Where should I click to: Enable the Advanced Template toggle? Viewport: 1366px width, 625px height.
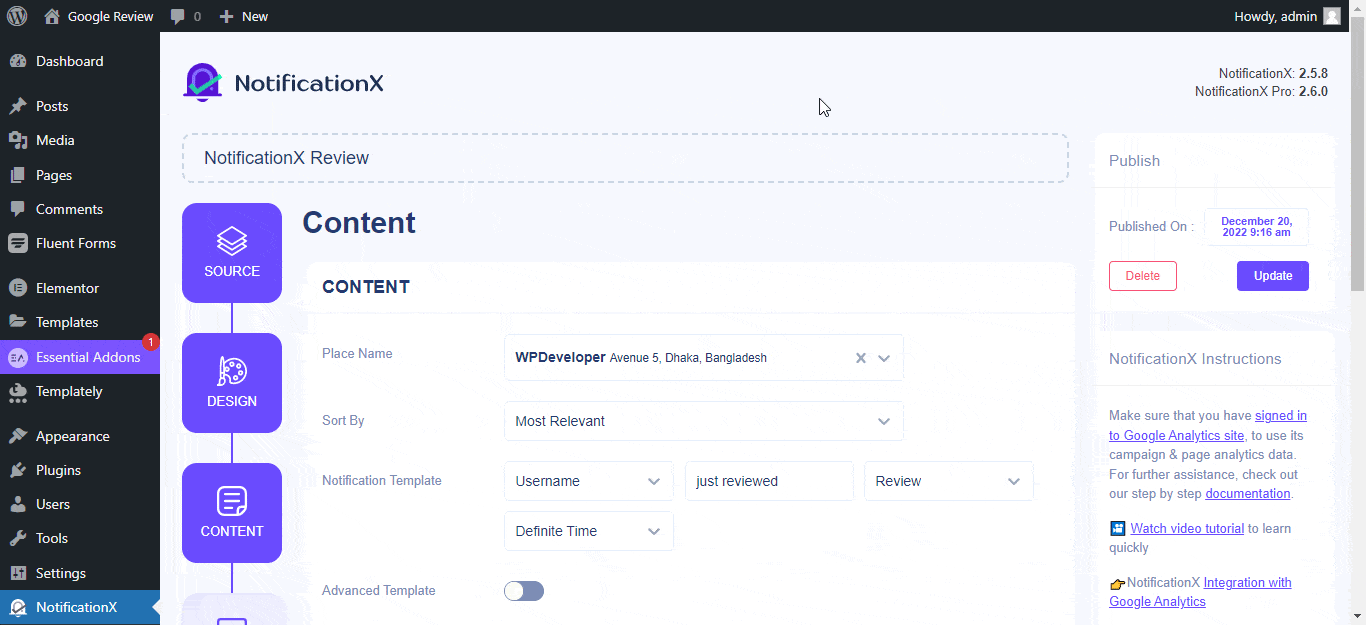point(524,591)
